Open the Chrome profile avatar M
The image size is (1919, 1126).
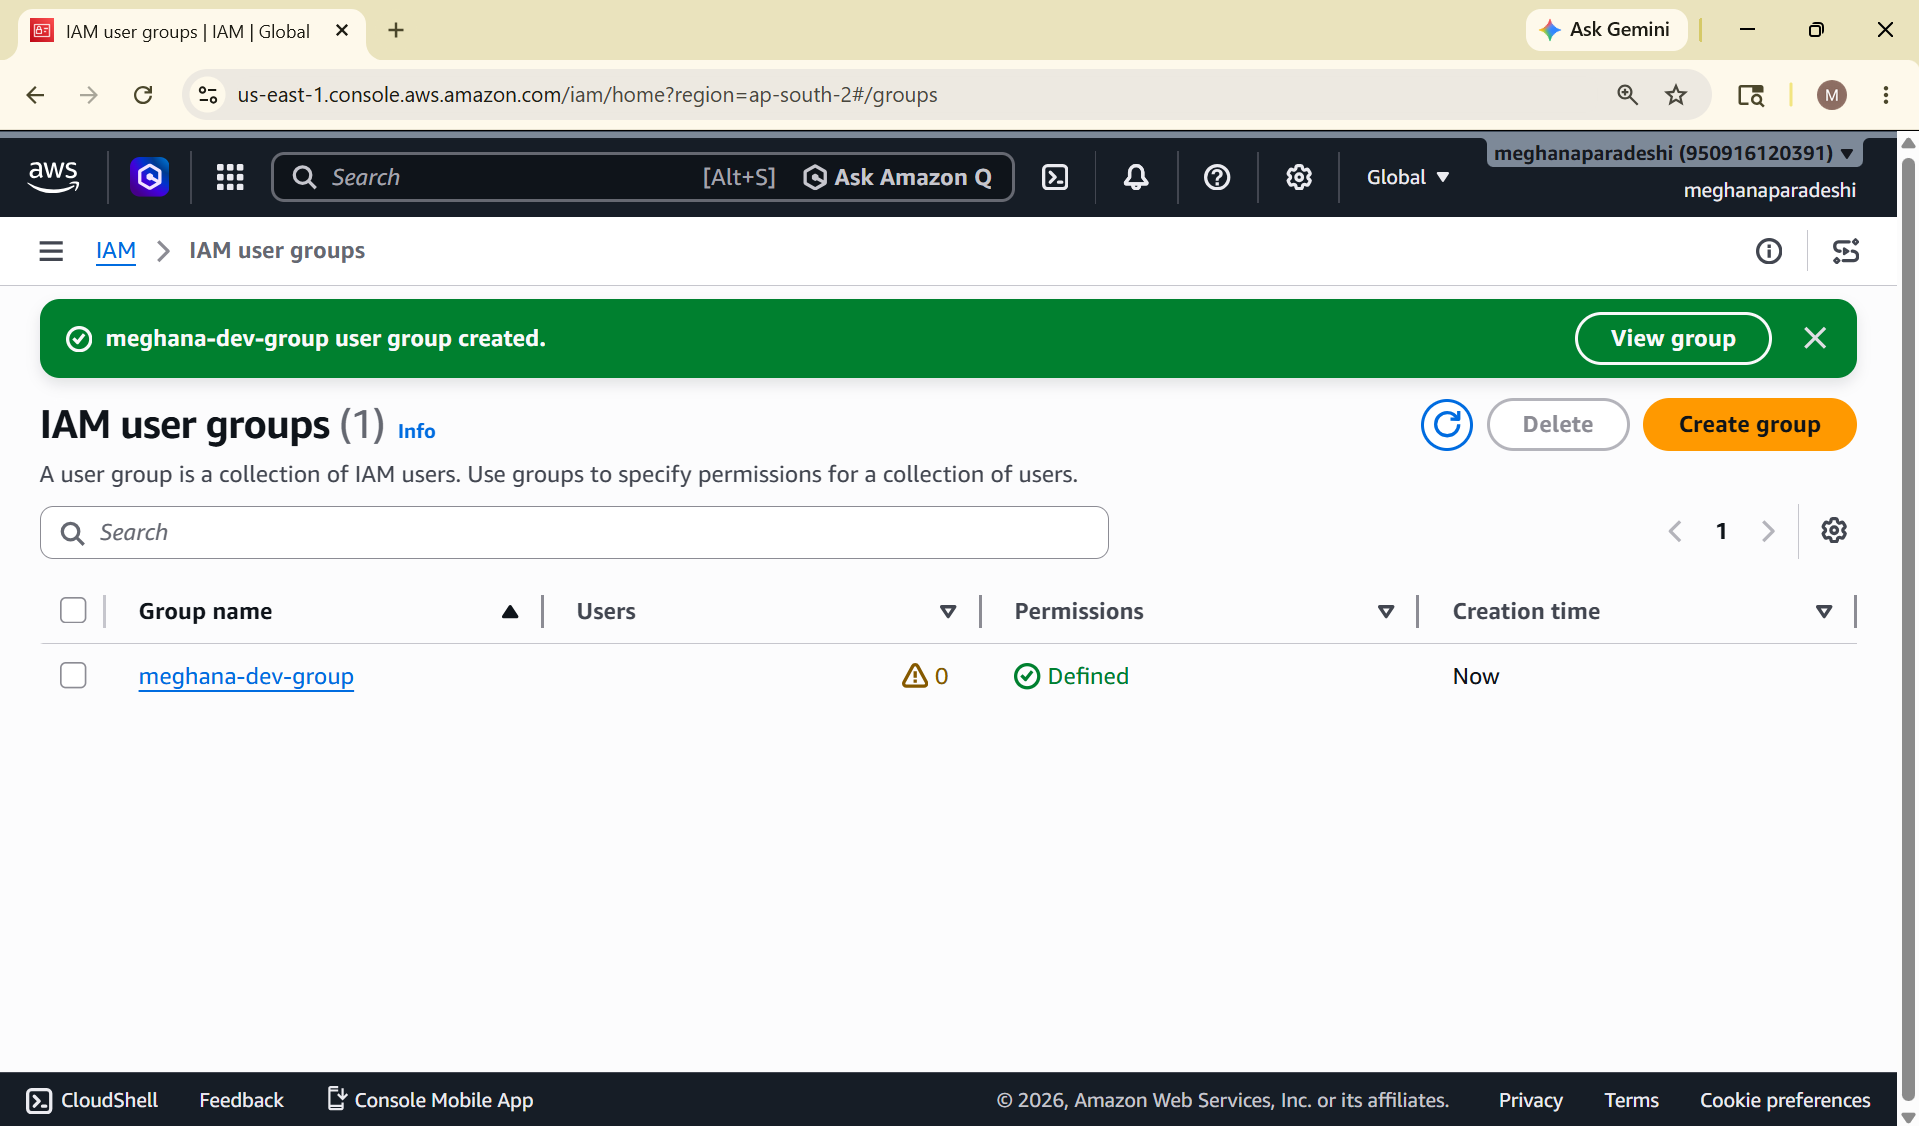click(1832, 95)
